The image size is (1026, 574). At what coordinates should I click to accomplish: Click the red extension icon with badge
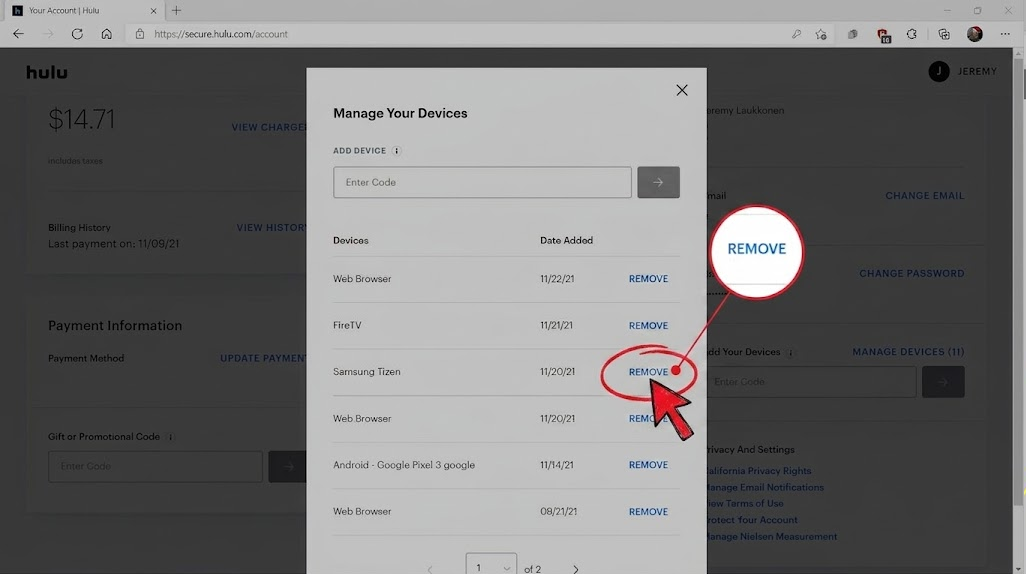[884, 35]
